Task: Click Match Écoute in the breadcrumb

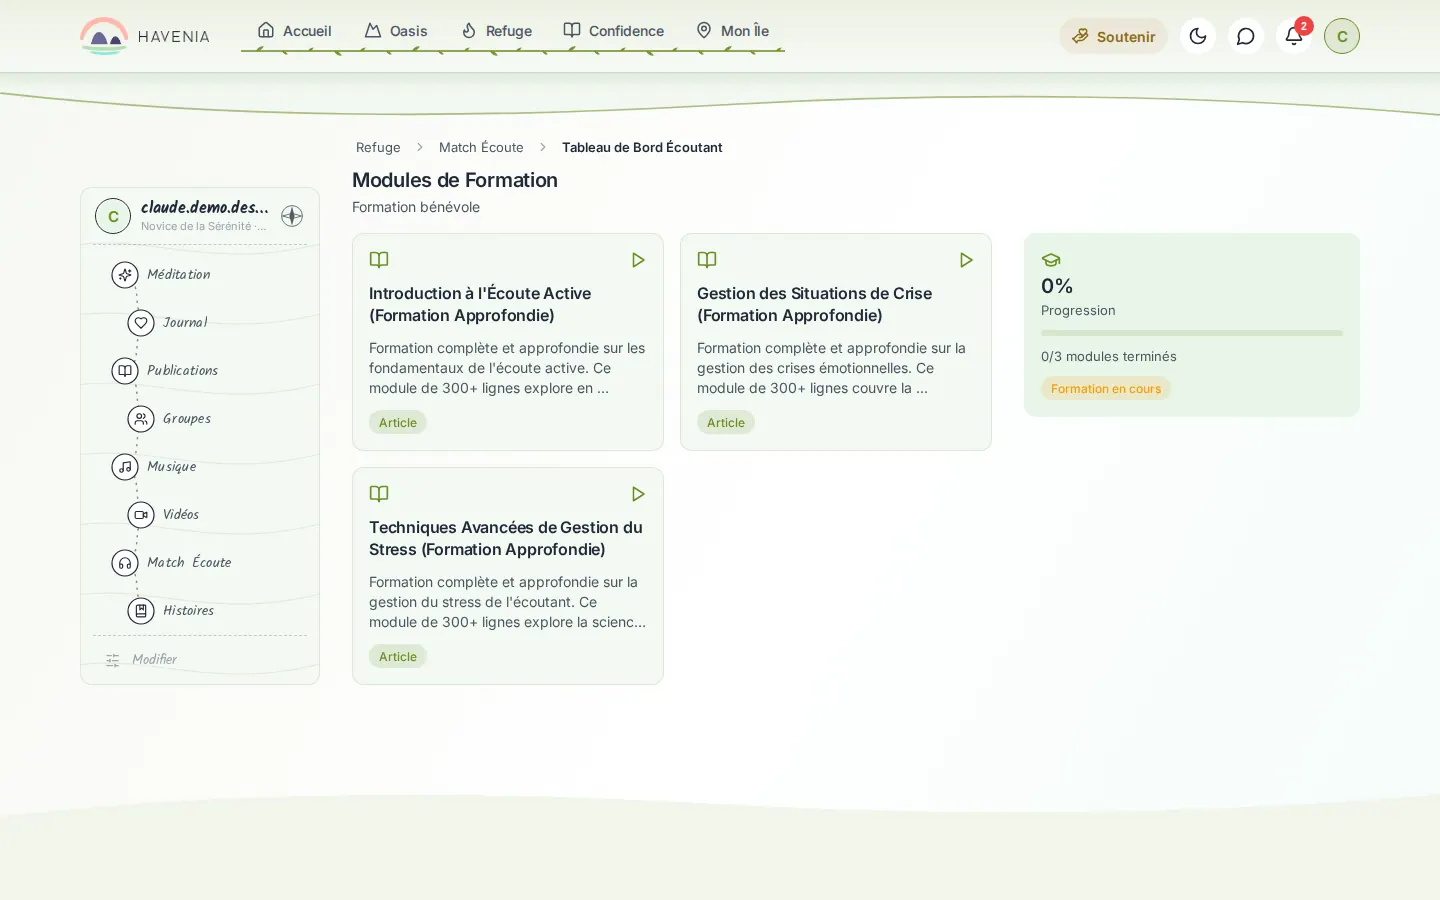Action: (x=481, y=147)
